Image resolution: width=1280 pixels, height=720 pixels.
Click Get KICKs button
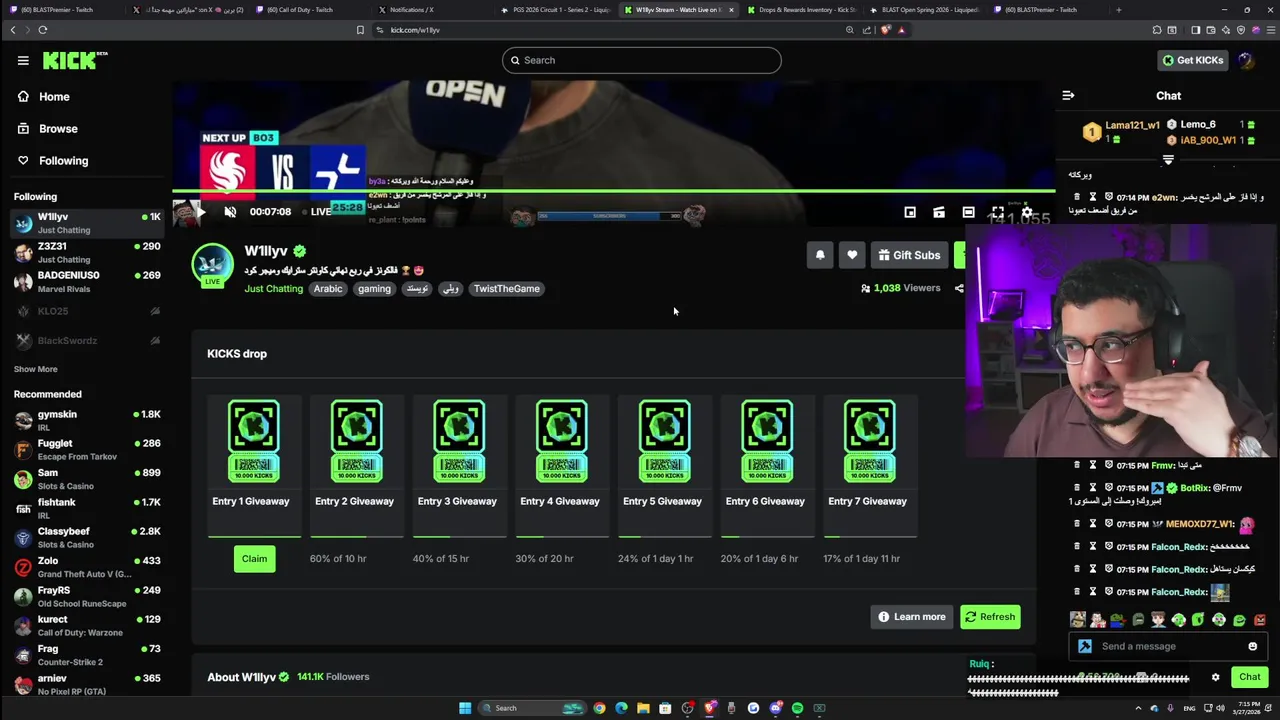pos(1192,60)
